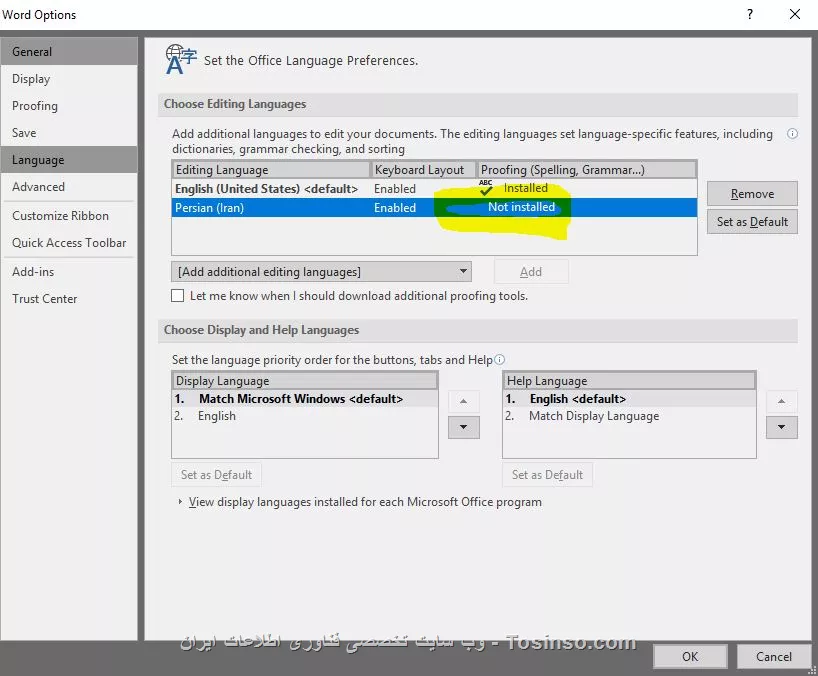The width and height of the screenshot is (818, 676).
Task: Click Enabled keyboard layout for English
Action: [395, 188]
